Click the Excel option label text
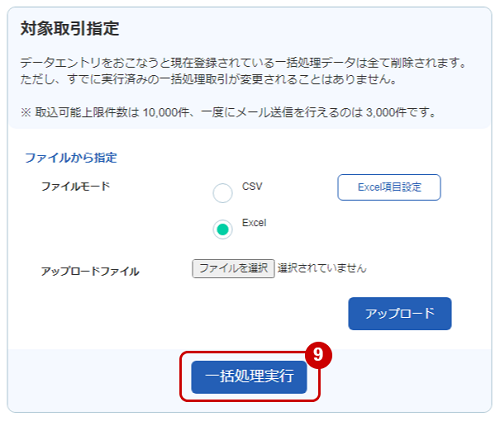The width and height of the screenshot is (500, 421). pyautogui.click(x=254, y=223)
